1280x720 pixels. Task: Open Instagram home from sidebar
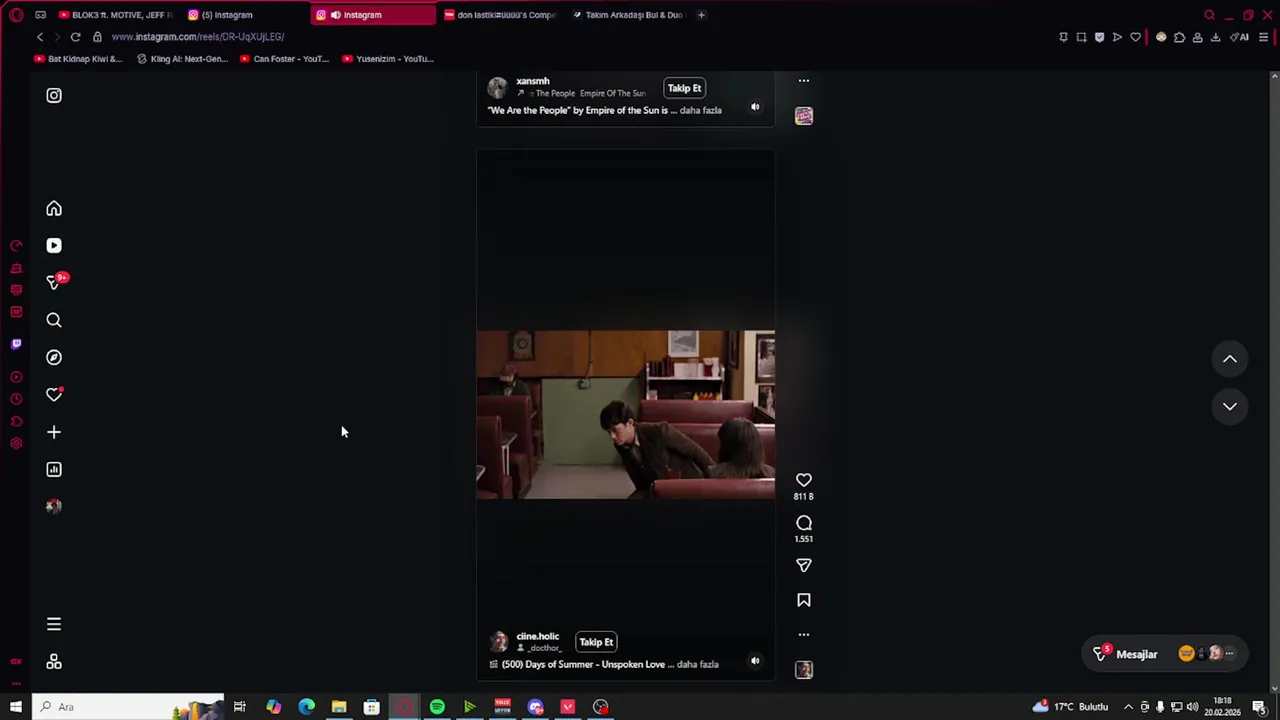click(54, 209)
